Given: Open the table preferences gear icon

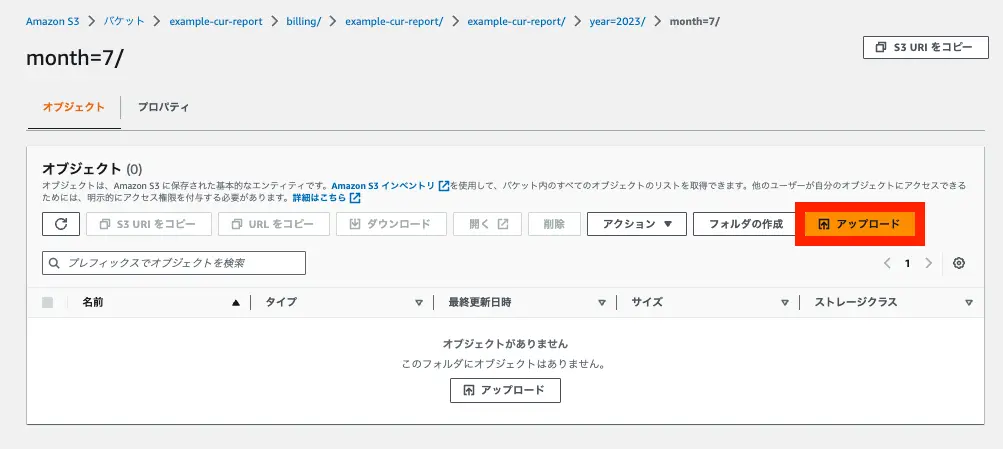Looking at the screenshot, I should click(x=959, y=263).
